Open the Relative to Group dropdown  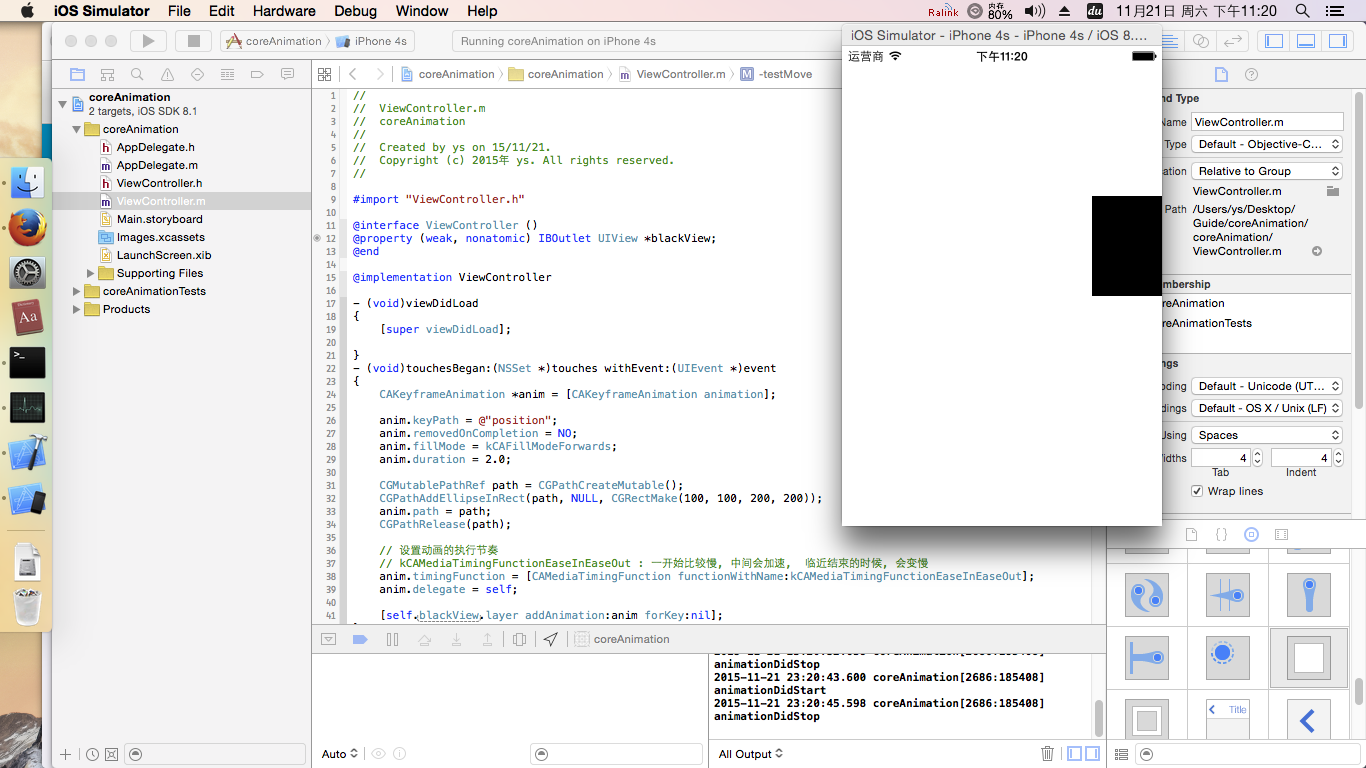pyautogui.click(x=1267, y=171)
